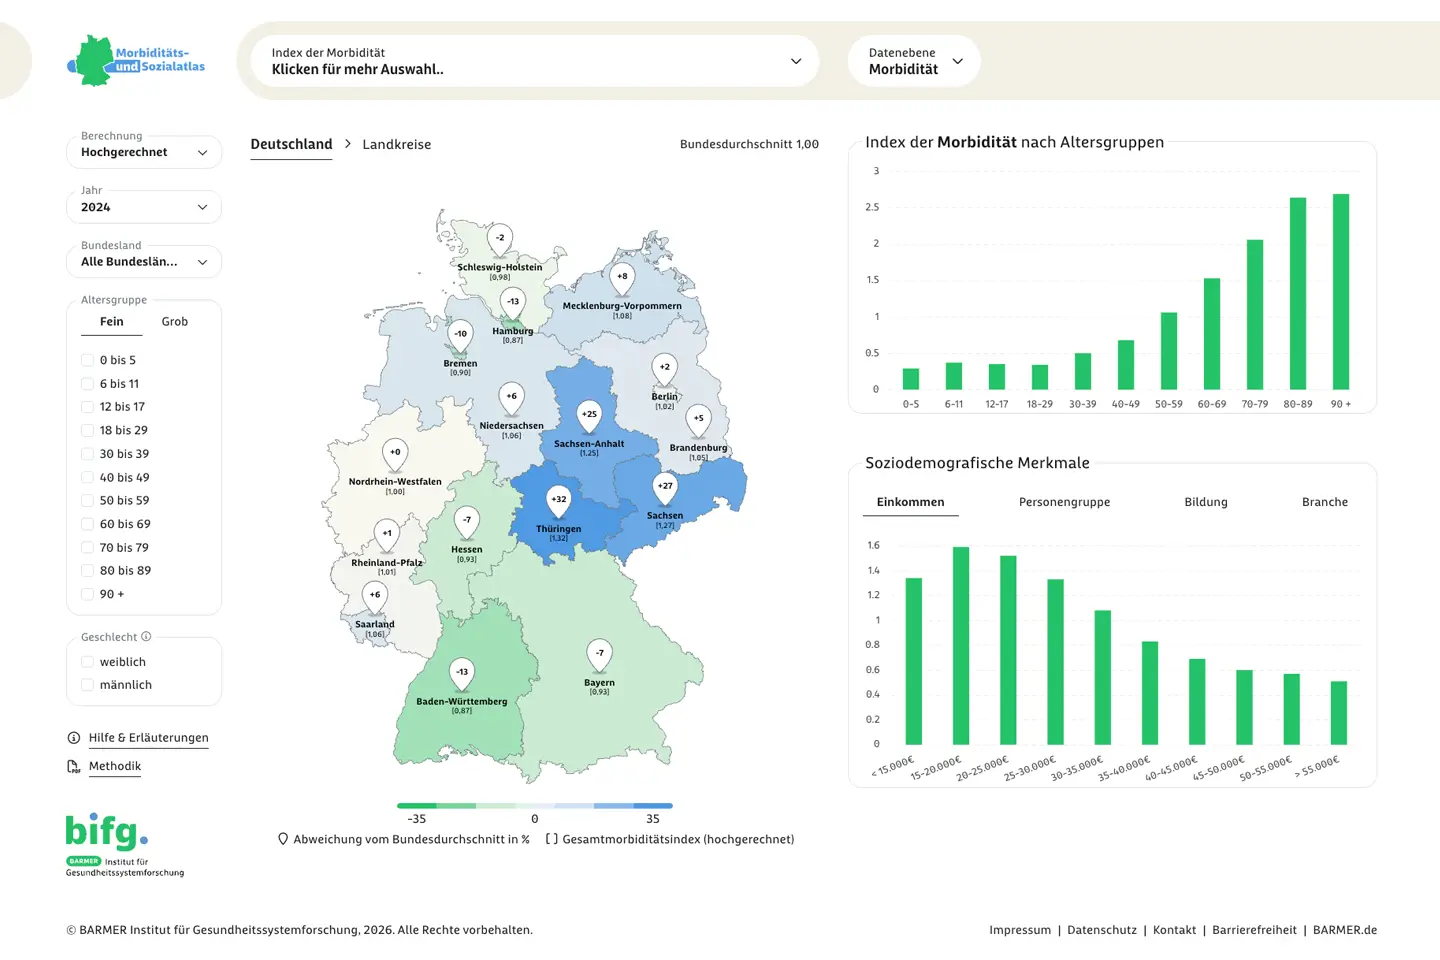The width and height of the screenshot is (1440, 960).
Task: Check the 50 bis 59 age group checkbox
Action: (87, 500)
